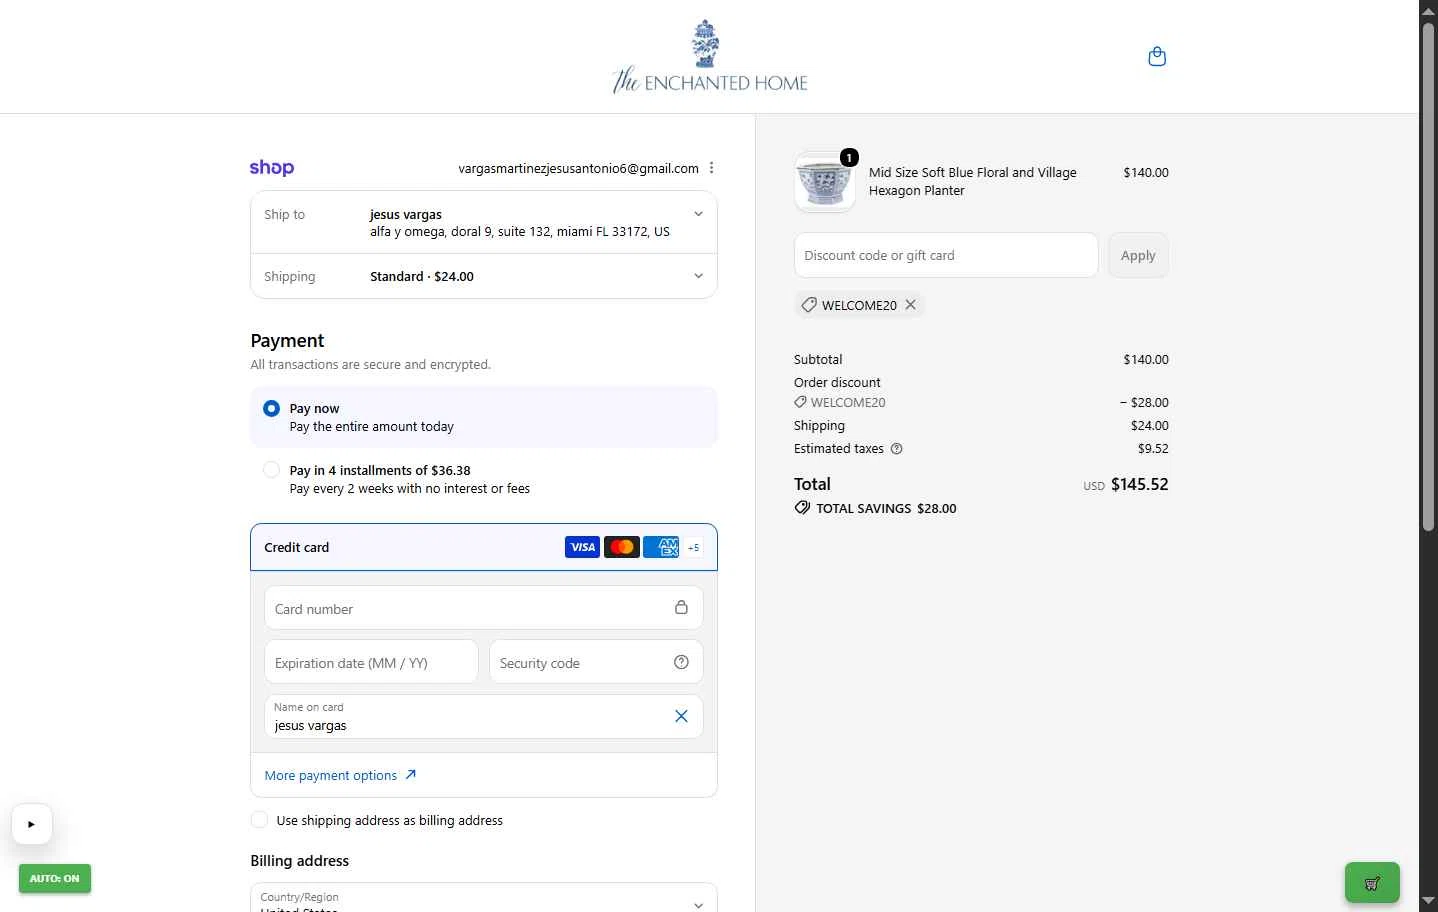Viewport: 1438px width, 912px height.
Task: Toggle the AUTO: ON button
Action: [x=55, y=879]
